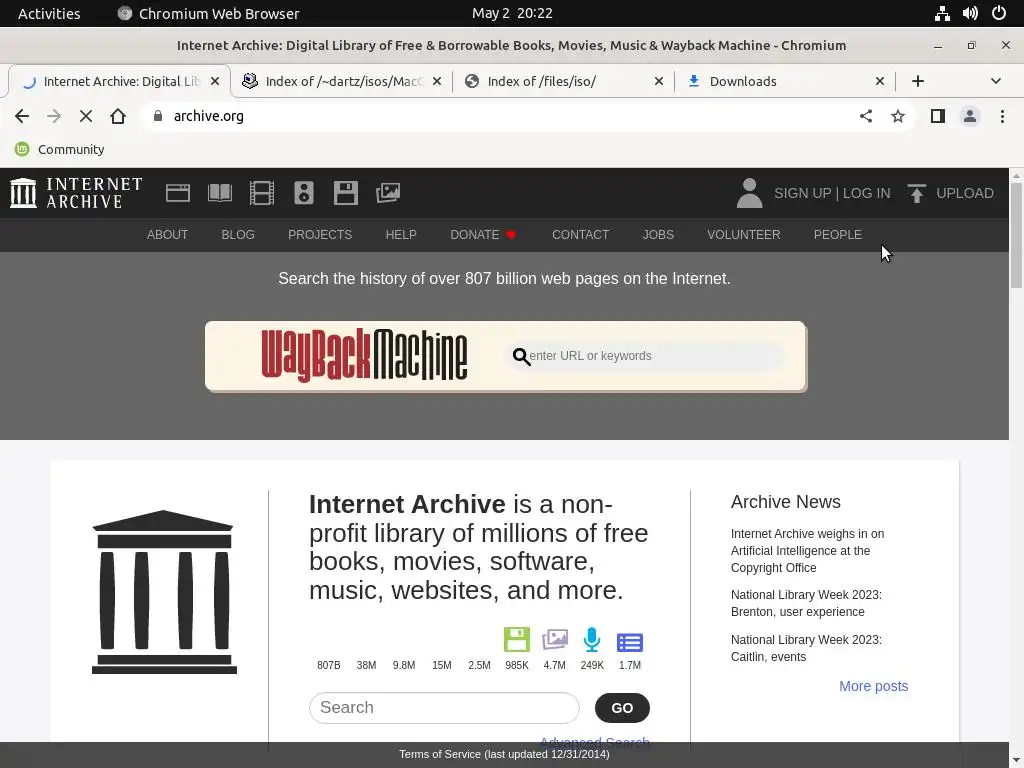Open Community bookmark
Screen dimensions: 1024x768
point(59,150)
